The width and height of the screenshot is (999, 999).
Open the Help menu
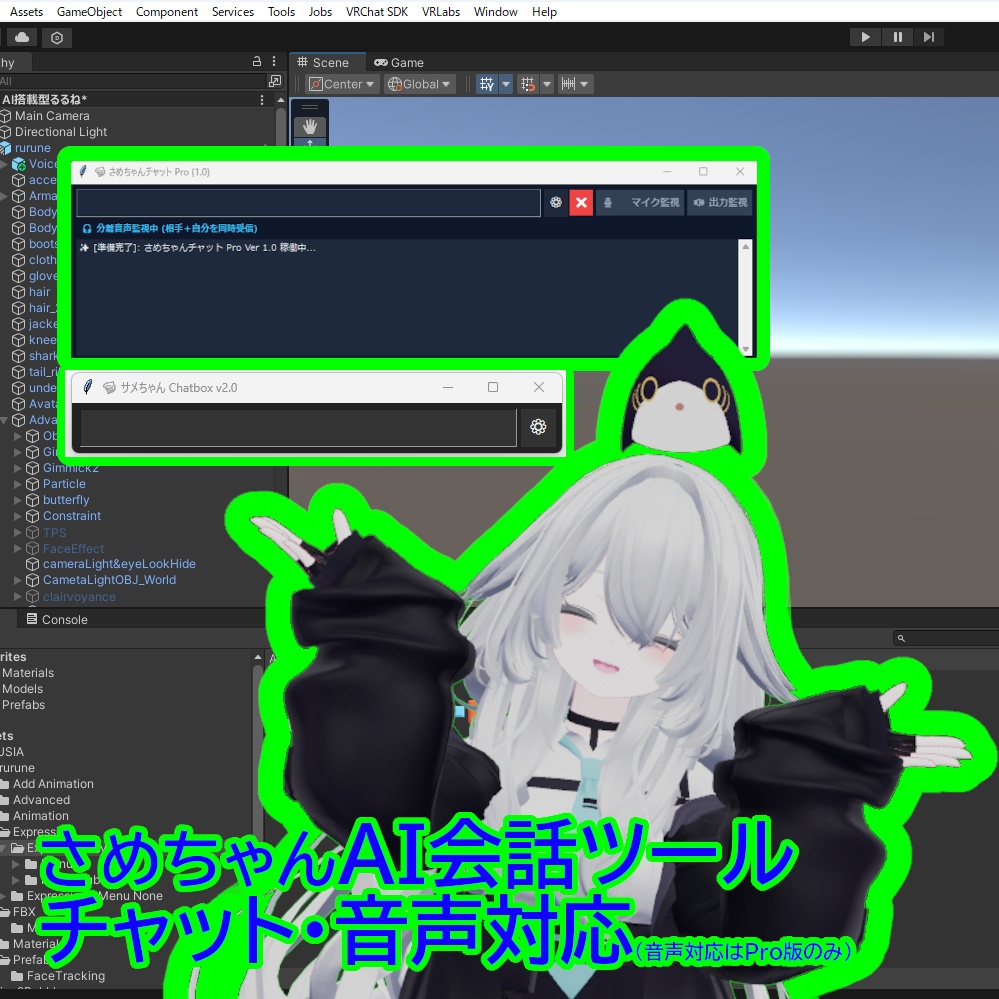(x=544, y=11)
